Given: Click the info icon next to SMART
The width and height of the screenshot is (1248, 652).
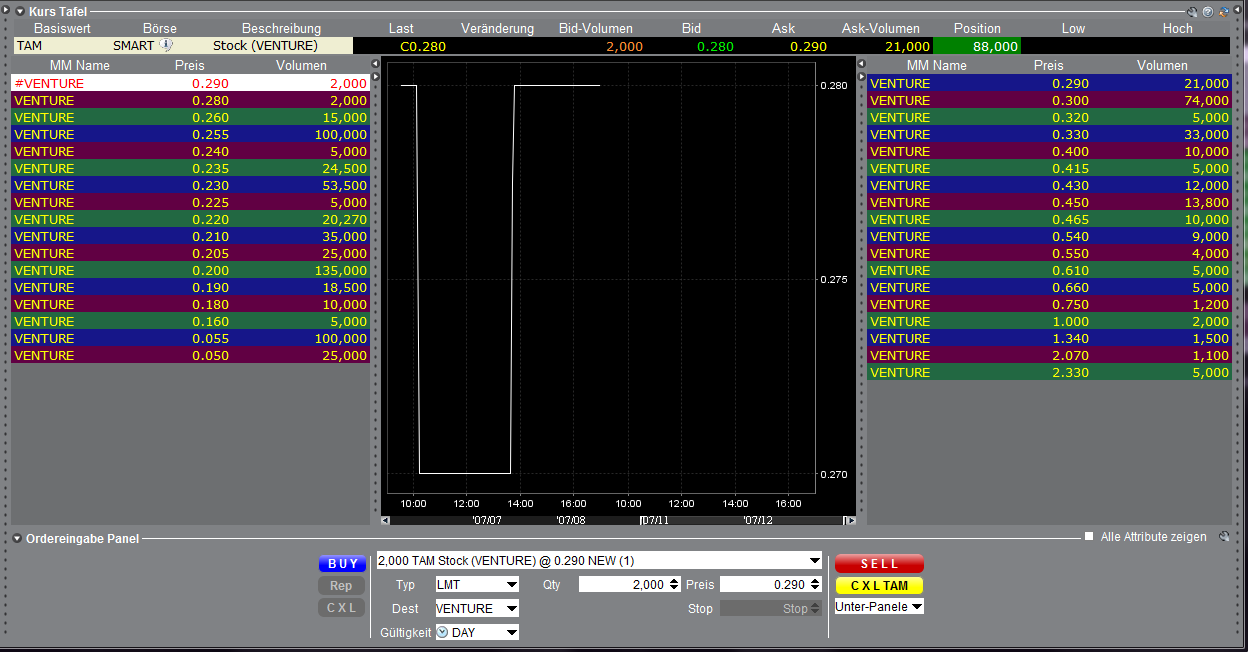Looking at the screenshot, I should pos(166,45).
